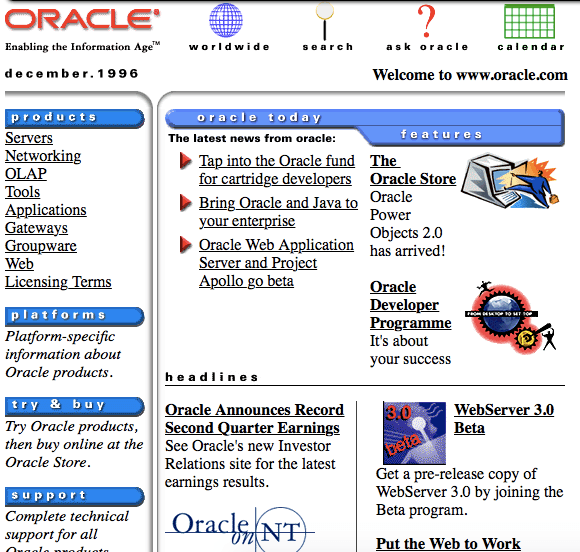Open the OLAP products link
Screen dimensions: 580x552
[26, 174]
